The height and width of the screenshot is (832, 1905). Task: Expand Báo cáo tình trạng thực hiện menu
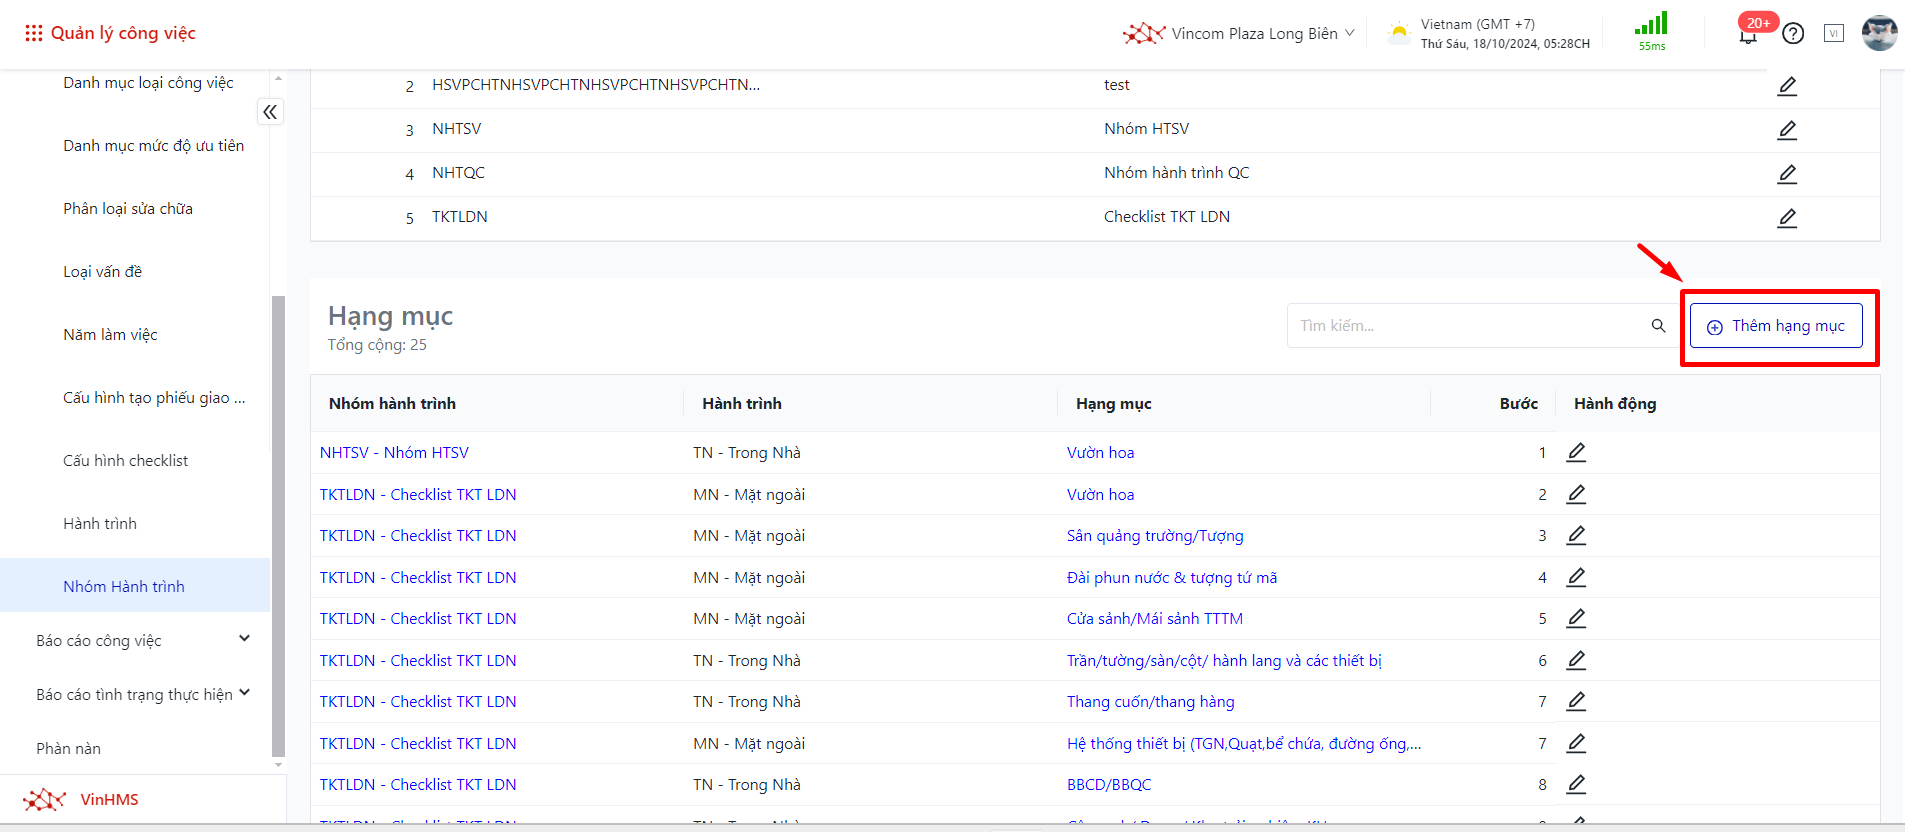click(x=244, y=694)
